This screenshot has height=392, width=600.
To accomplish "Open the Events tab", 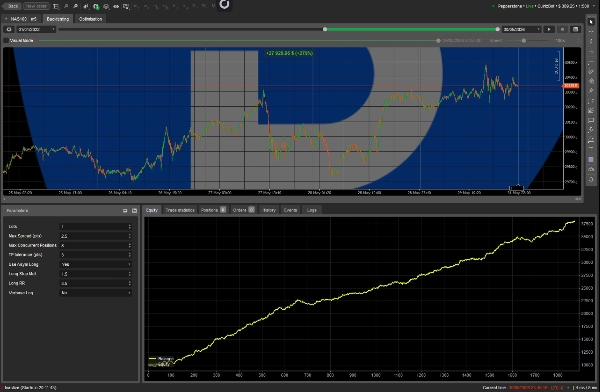I will (x=290, y=210).
